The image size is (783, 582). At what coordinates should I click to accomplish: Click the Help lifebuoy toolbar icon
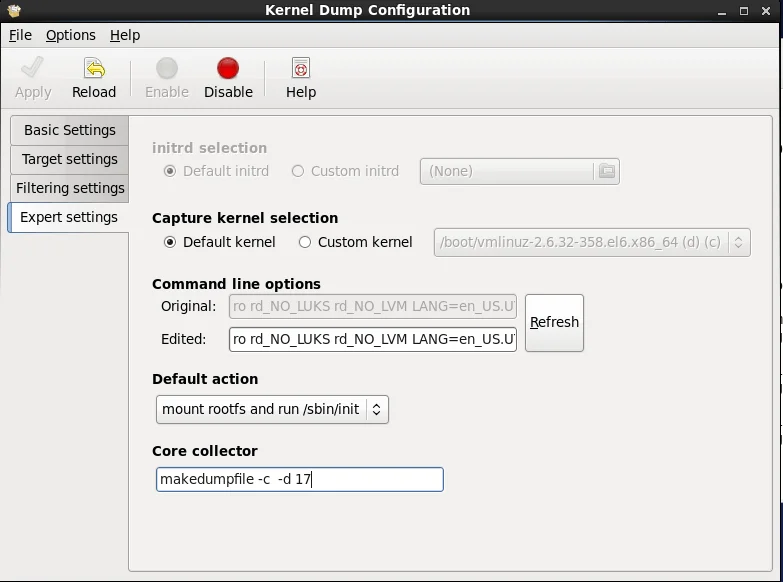click(x=300, y=69)
